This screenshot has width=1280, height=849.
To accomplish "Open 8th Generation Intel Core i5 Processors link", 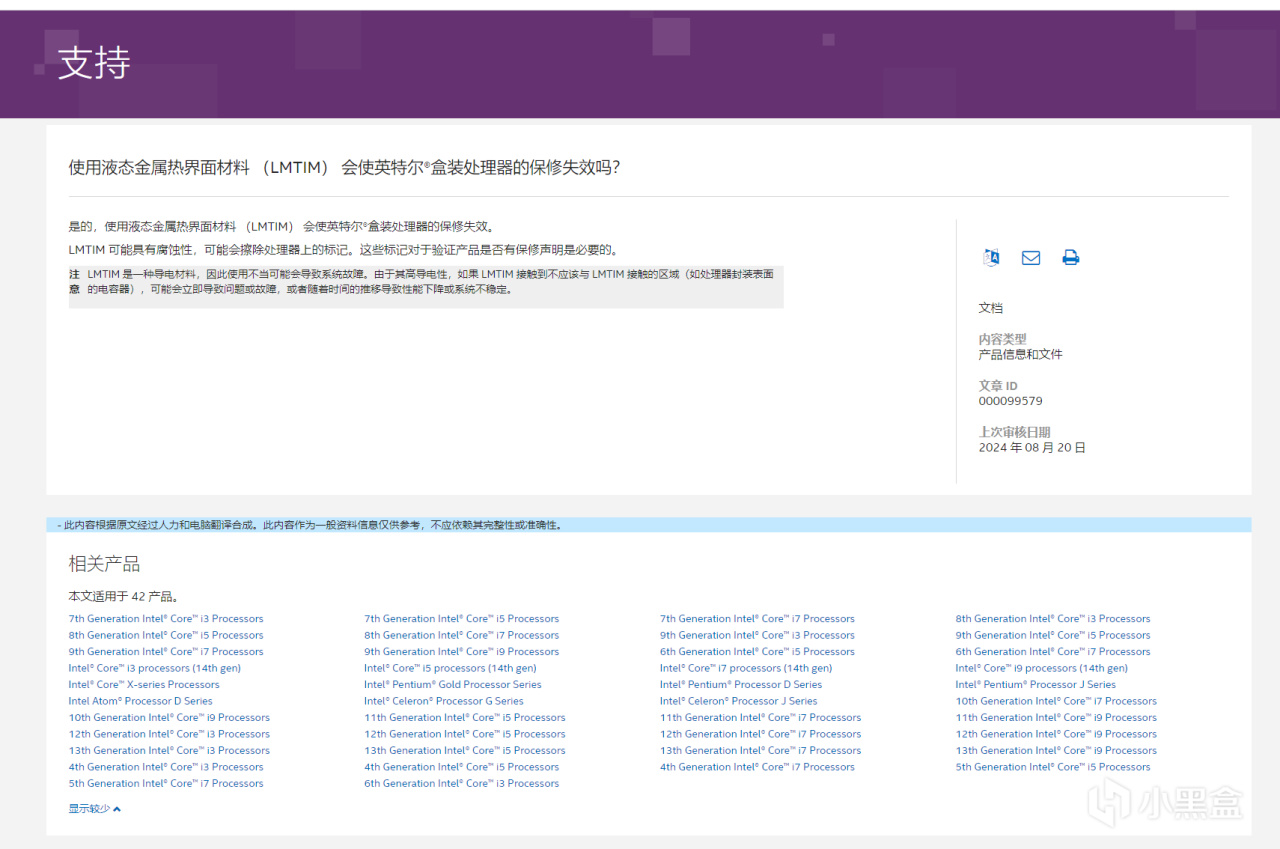I will click(x=166, y=635).
